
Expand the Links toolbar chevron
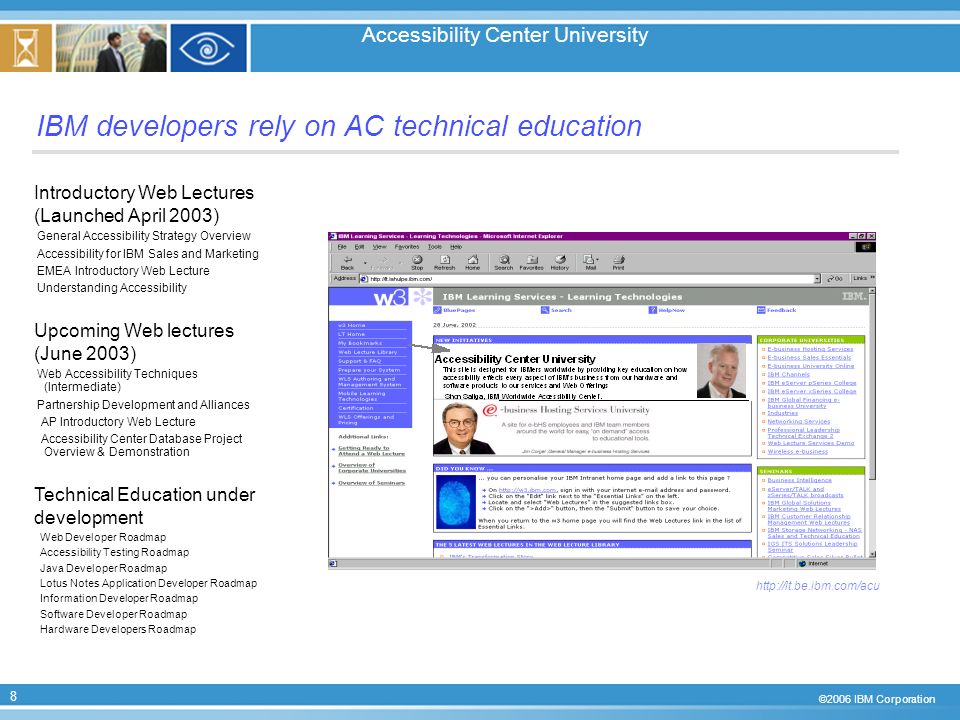[872, 278]
